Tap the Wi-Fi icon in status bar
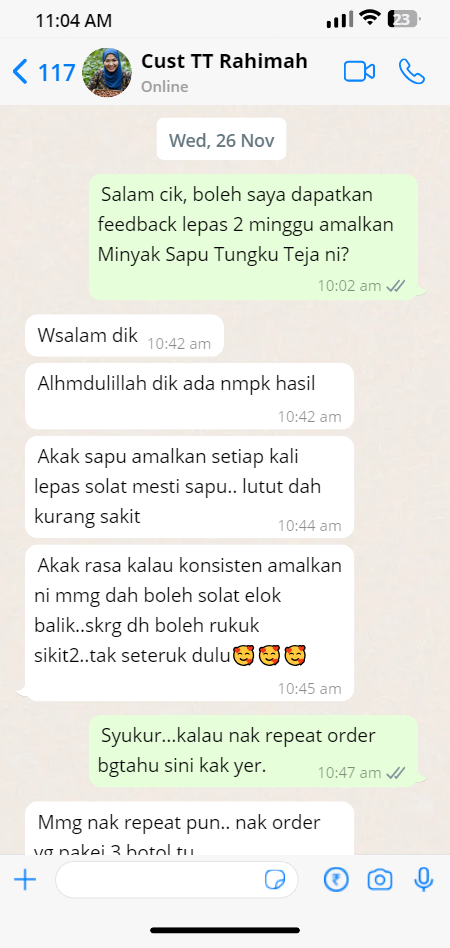450x948 pixels. (x=369, y=19)
